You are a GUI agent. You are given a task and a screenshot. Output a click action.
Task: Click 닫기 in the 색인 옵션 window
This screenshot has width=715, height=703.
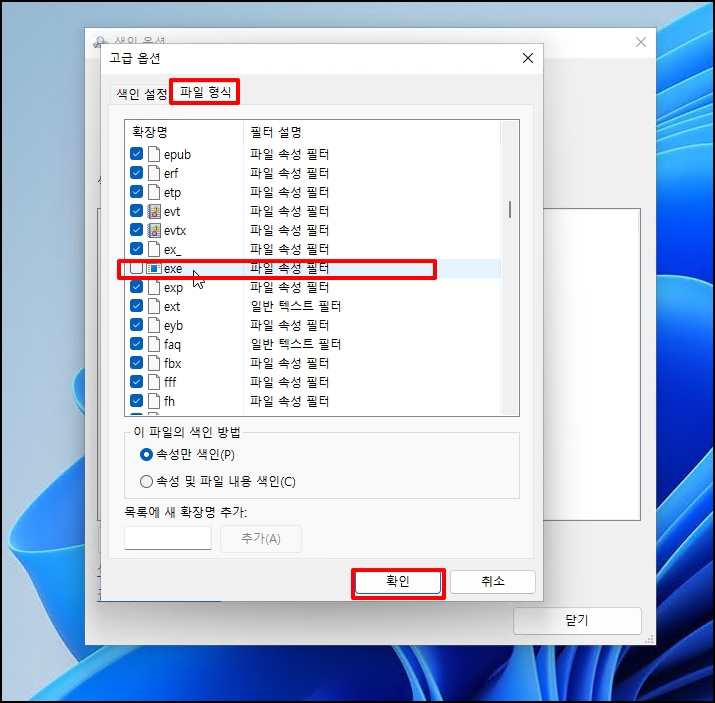click(x=577, y=620)
